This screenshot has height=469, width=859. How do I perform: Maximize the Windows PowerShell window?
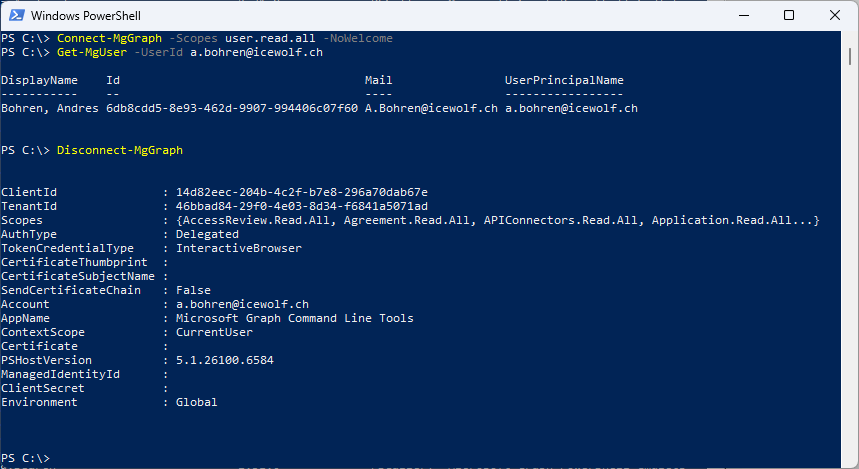pos(789,16)
